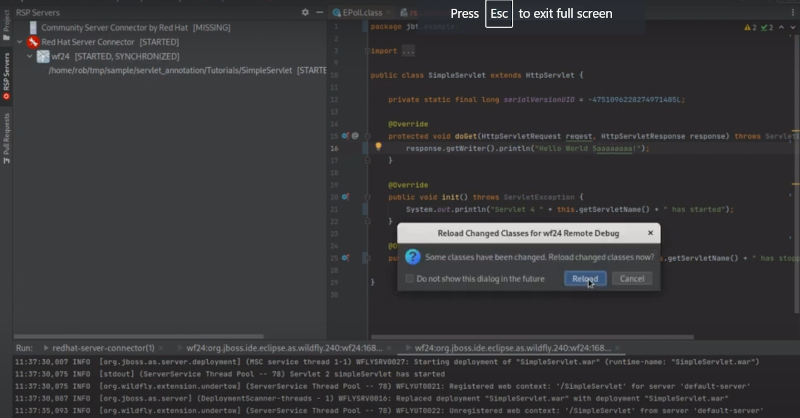This screenshot has height=418, width=800.
Task: Open the Pull Requests sidebar tab
Action: 6,138
